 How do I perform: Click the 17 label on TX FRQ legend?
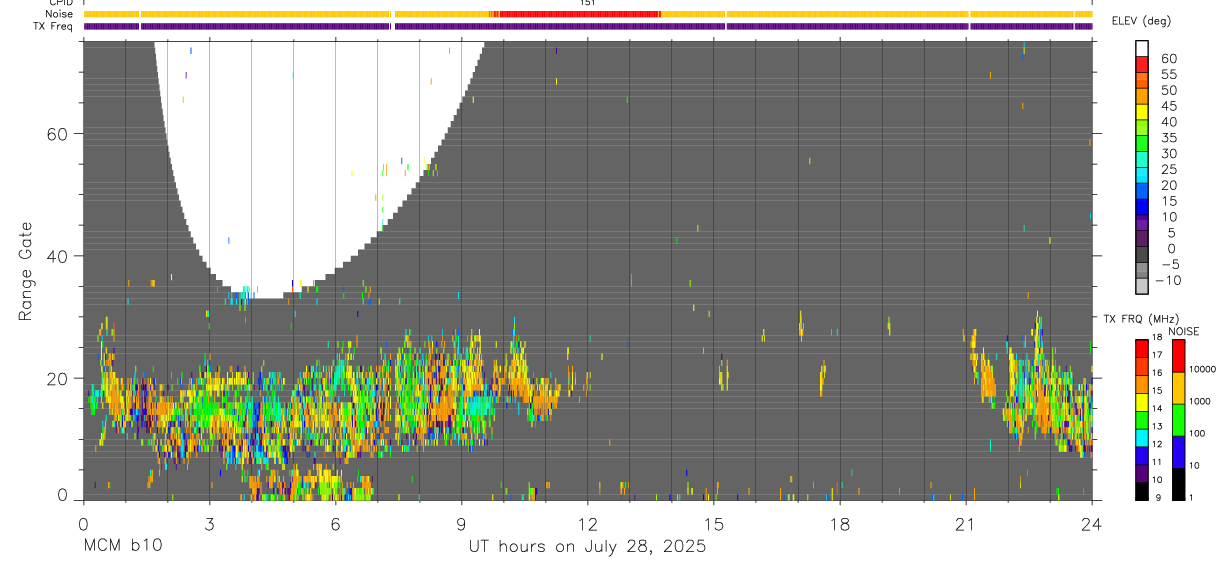click(x=1158, y=355)
